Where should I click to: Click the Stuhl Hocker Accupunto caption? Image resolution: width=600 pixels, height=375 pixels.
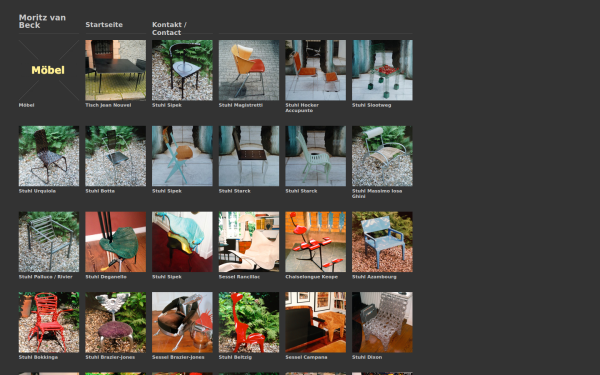coord(302,108)
